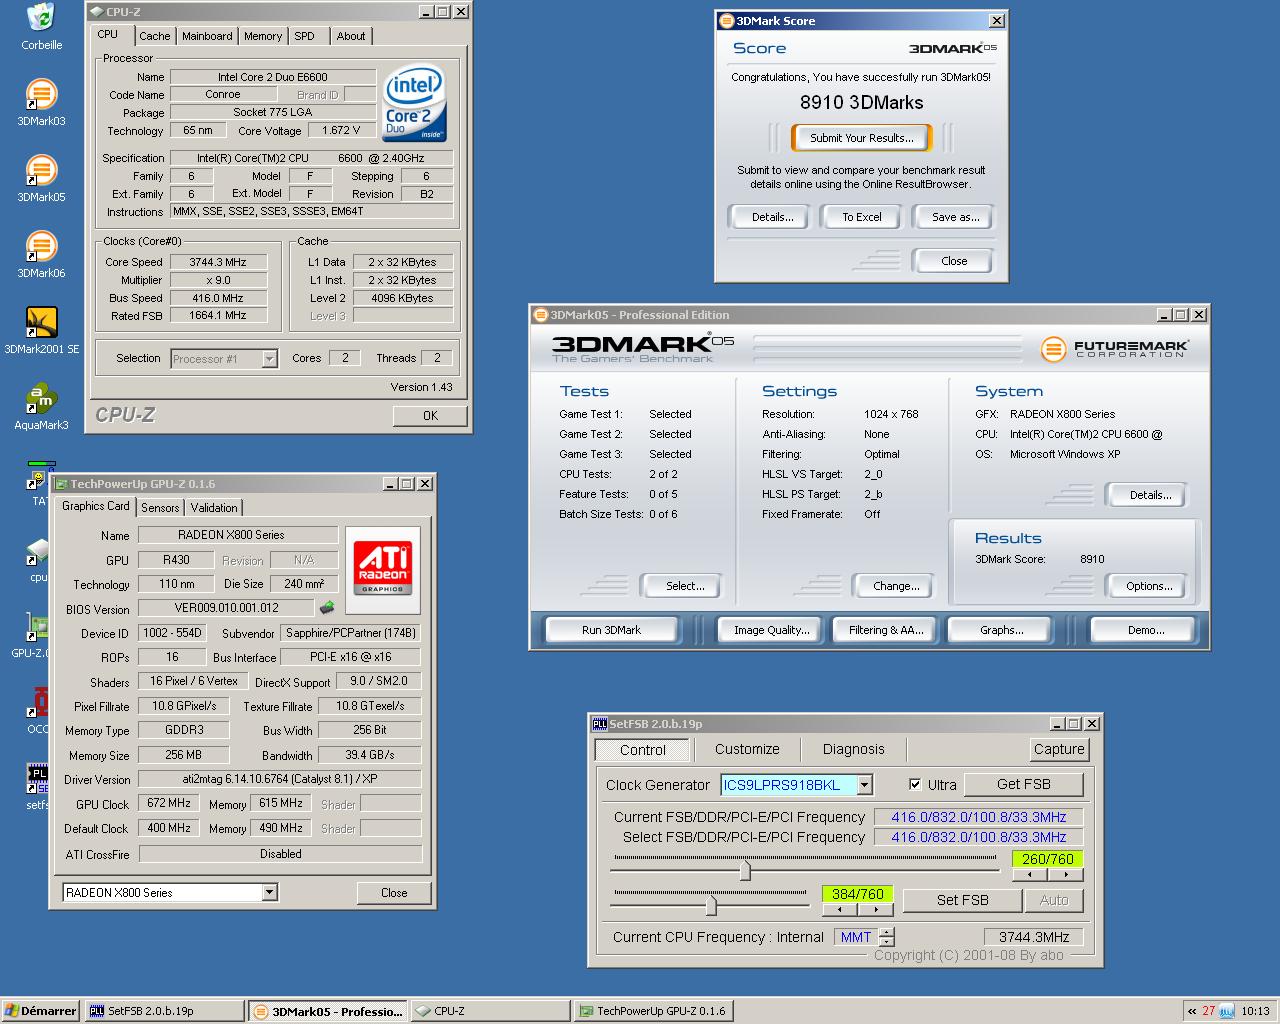Click the ATI Radeon logo in GPU-Z
1280x1024 pixels.
click(x=383, y=568)
